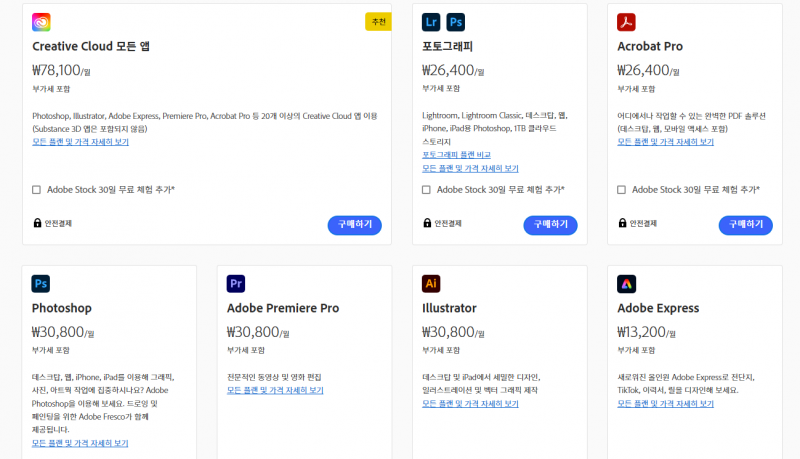Viewport: 800px width, 459px height.
Task: Click ₩30,800 price under Adobe Premiere Pro
Action: pyautogui.click(x=258, y=332)
